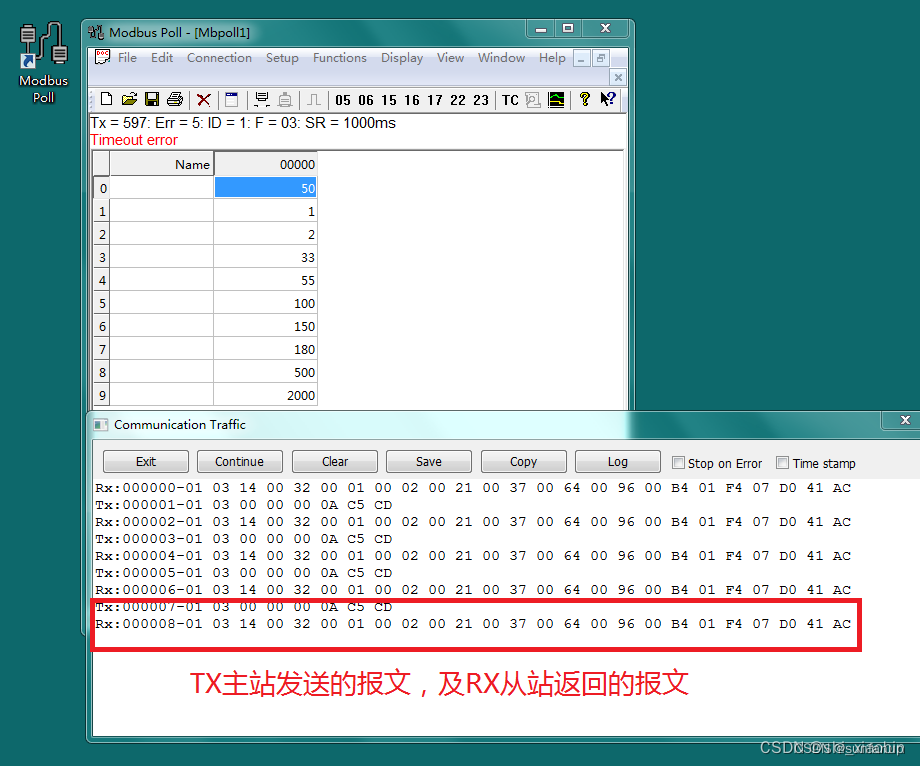Click the Save traffic button

click(429, 462)
